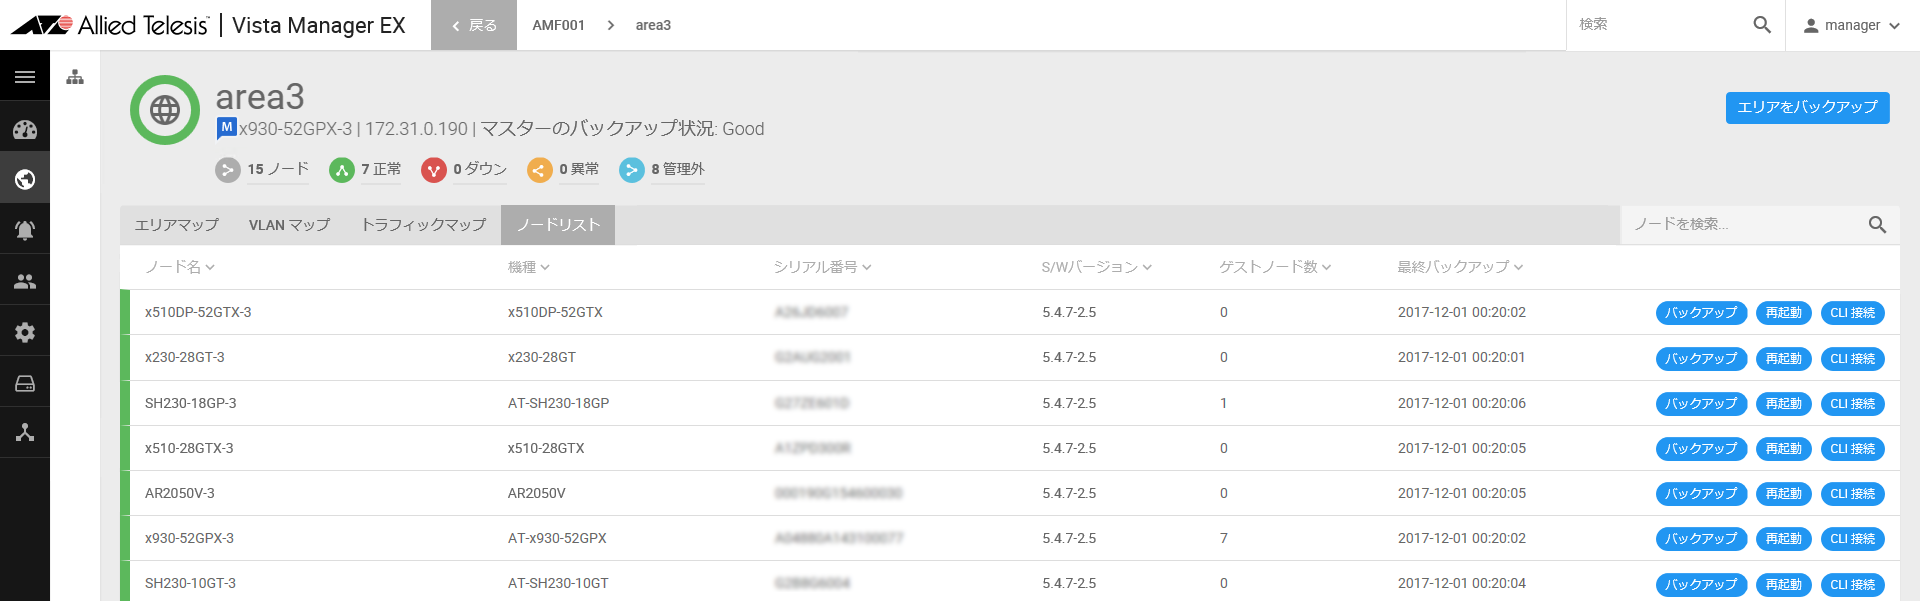This screenshot has height=601, width=1920.
Task: Open the hamburger menu in sidebar
Action: [25, 77]
